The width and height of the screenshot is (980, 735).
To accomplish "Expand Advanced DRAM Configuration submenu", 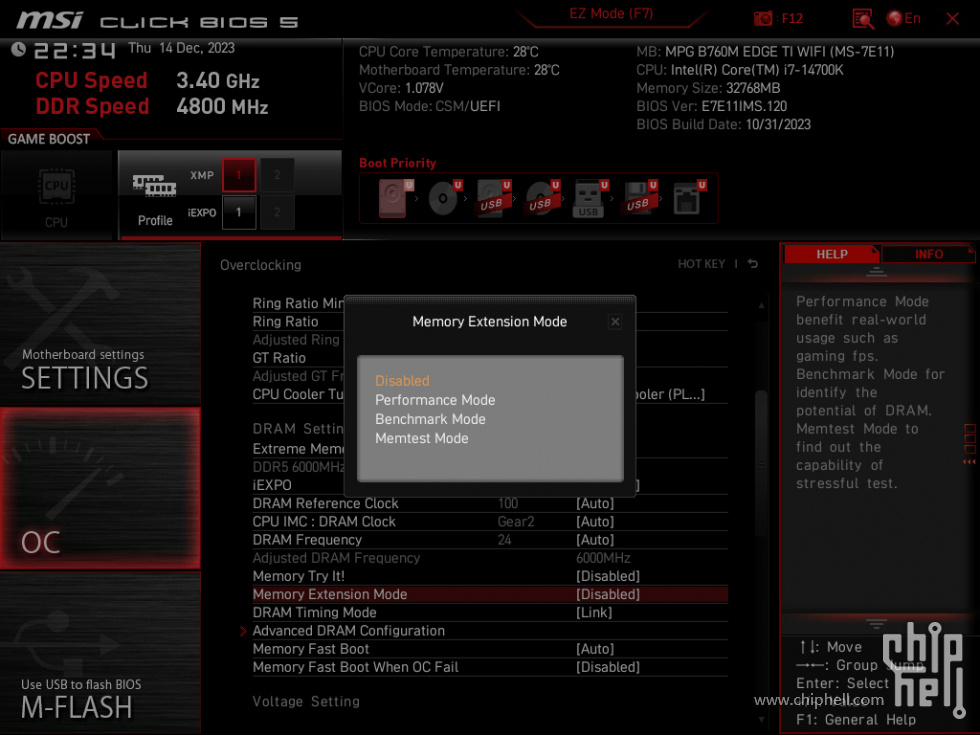I will pyautogui.click(x=348, y=631).
